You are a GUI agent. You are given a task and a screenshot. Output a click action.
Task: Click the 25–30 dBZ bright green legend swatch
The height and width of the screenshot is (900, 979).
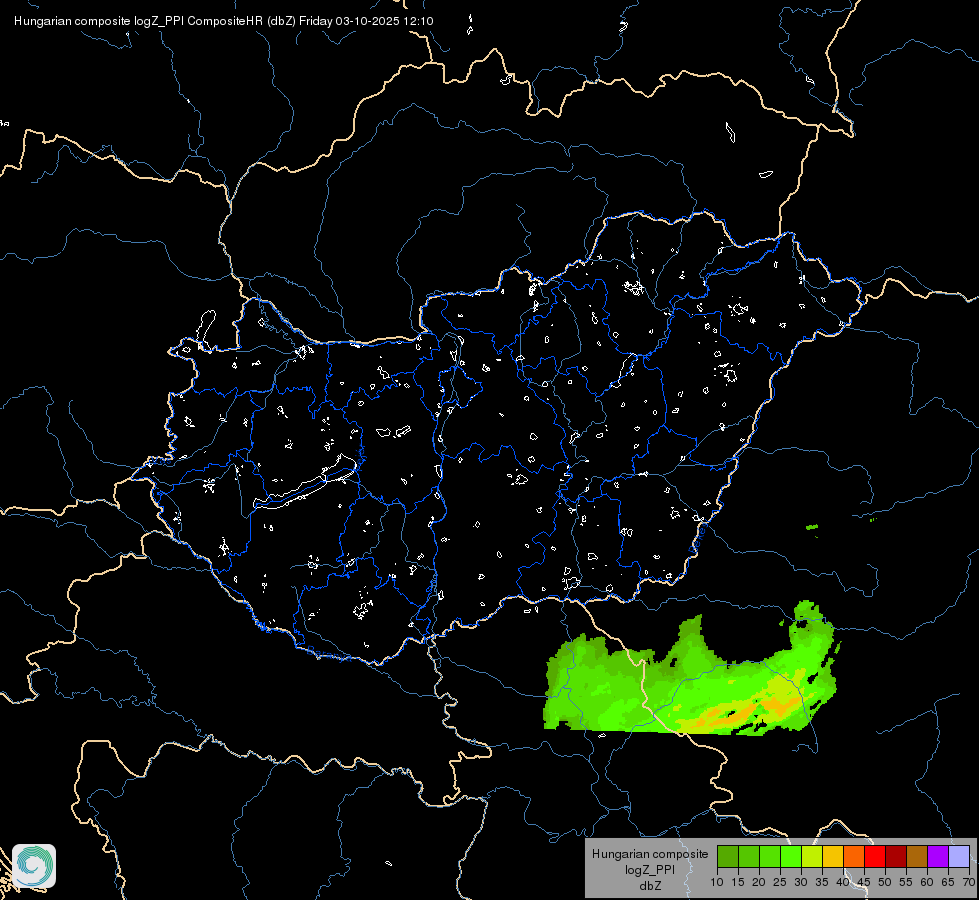(791, 856)
